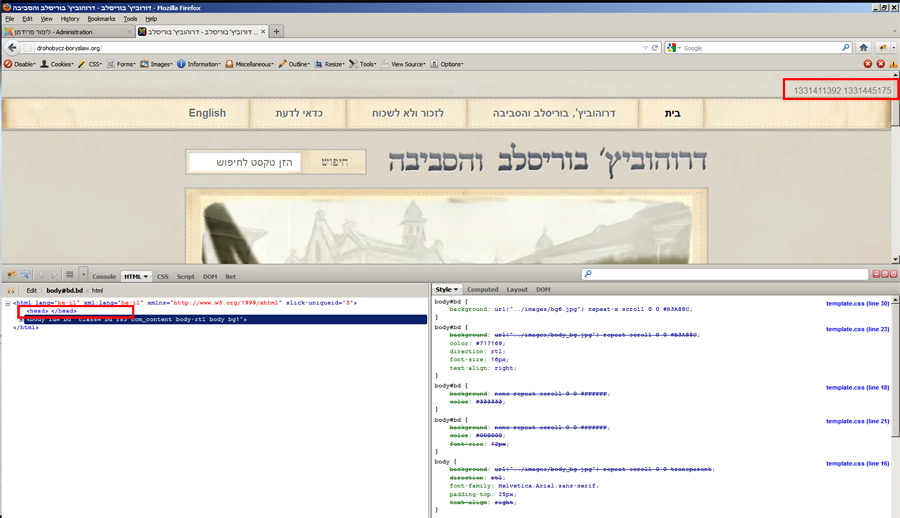Open the Images menu in Web Developer toolbar
The image size is (900, 518).
click(156, 64)
